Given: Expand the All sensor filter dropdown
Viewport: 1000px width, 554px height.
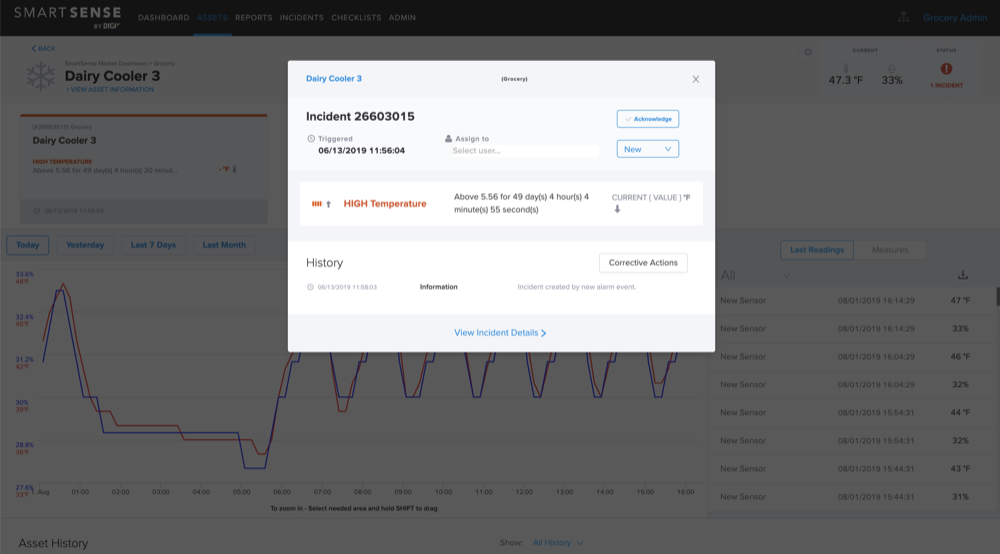Looking at the screenshot, I should pyautogui.click(x=755, y=275).
